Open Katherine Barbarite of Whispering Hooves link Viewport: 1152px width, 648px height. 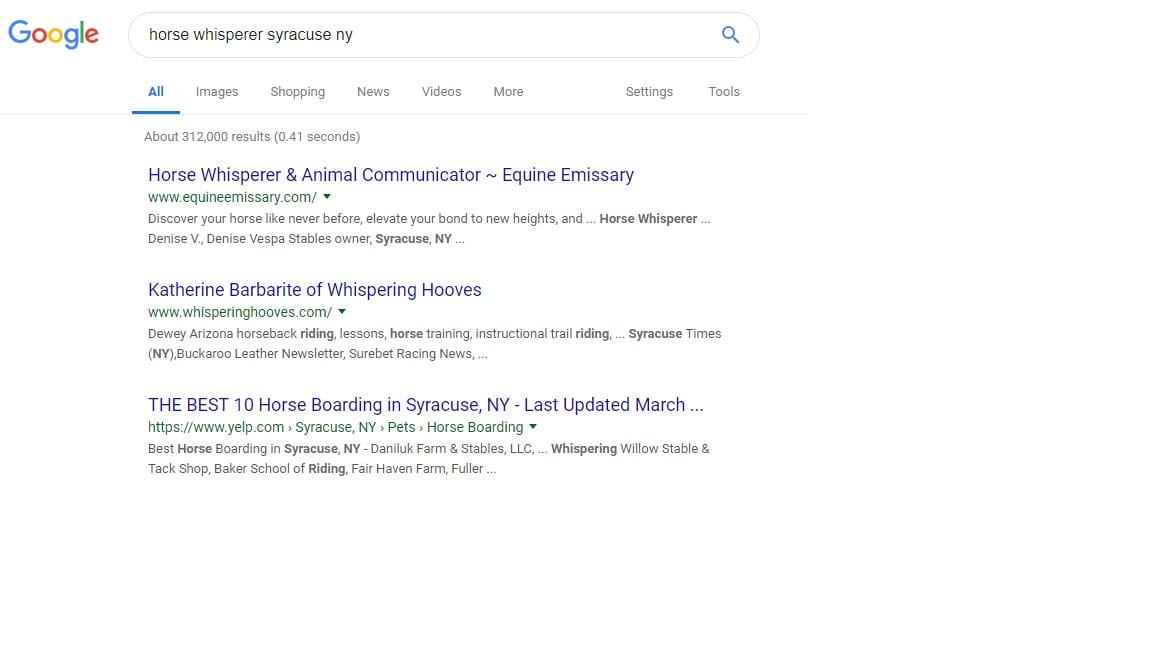click(x=314, y=289)
